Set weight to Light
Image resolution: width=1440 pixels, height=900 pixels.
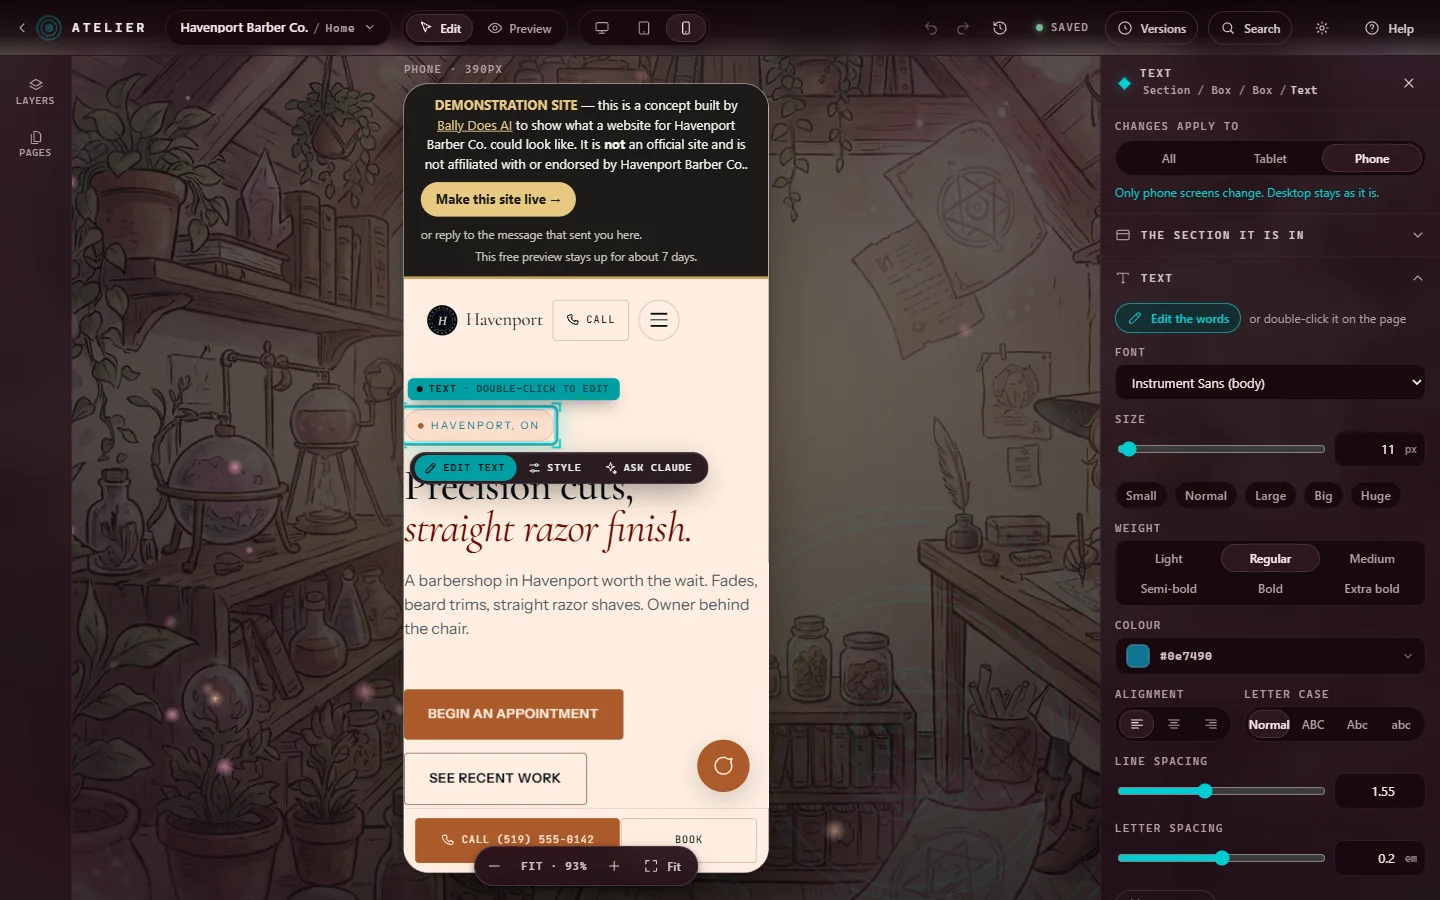click(1169, 559)
